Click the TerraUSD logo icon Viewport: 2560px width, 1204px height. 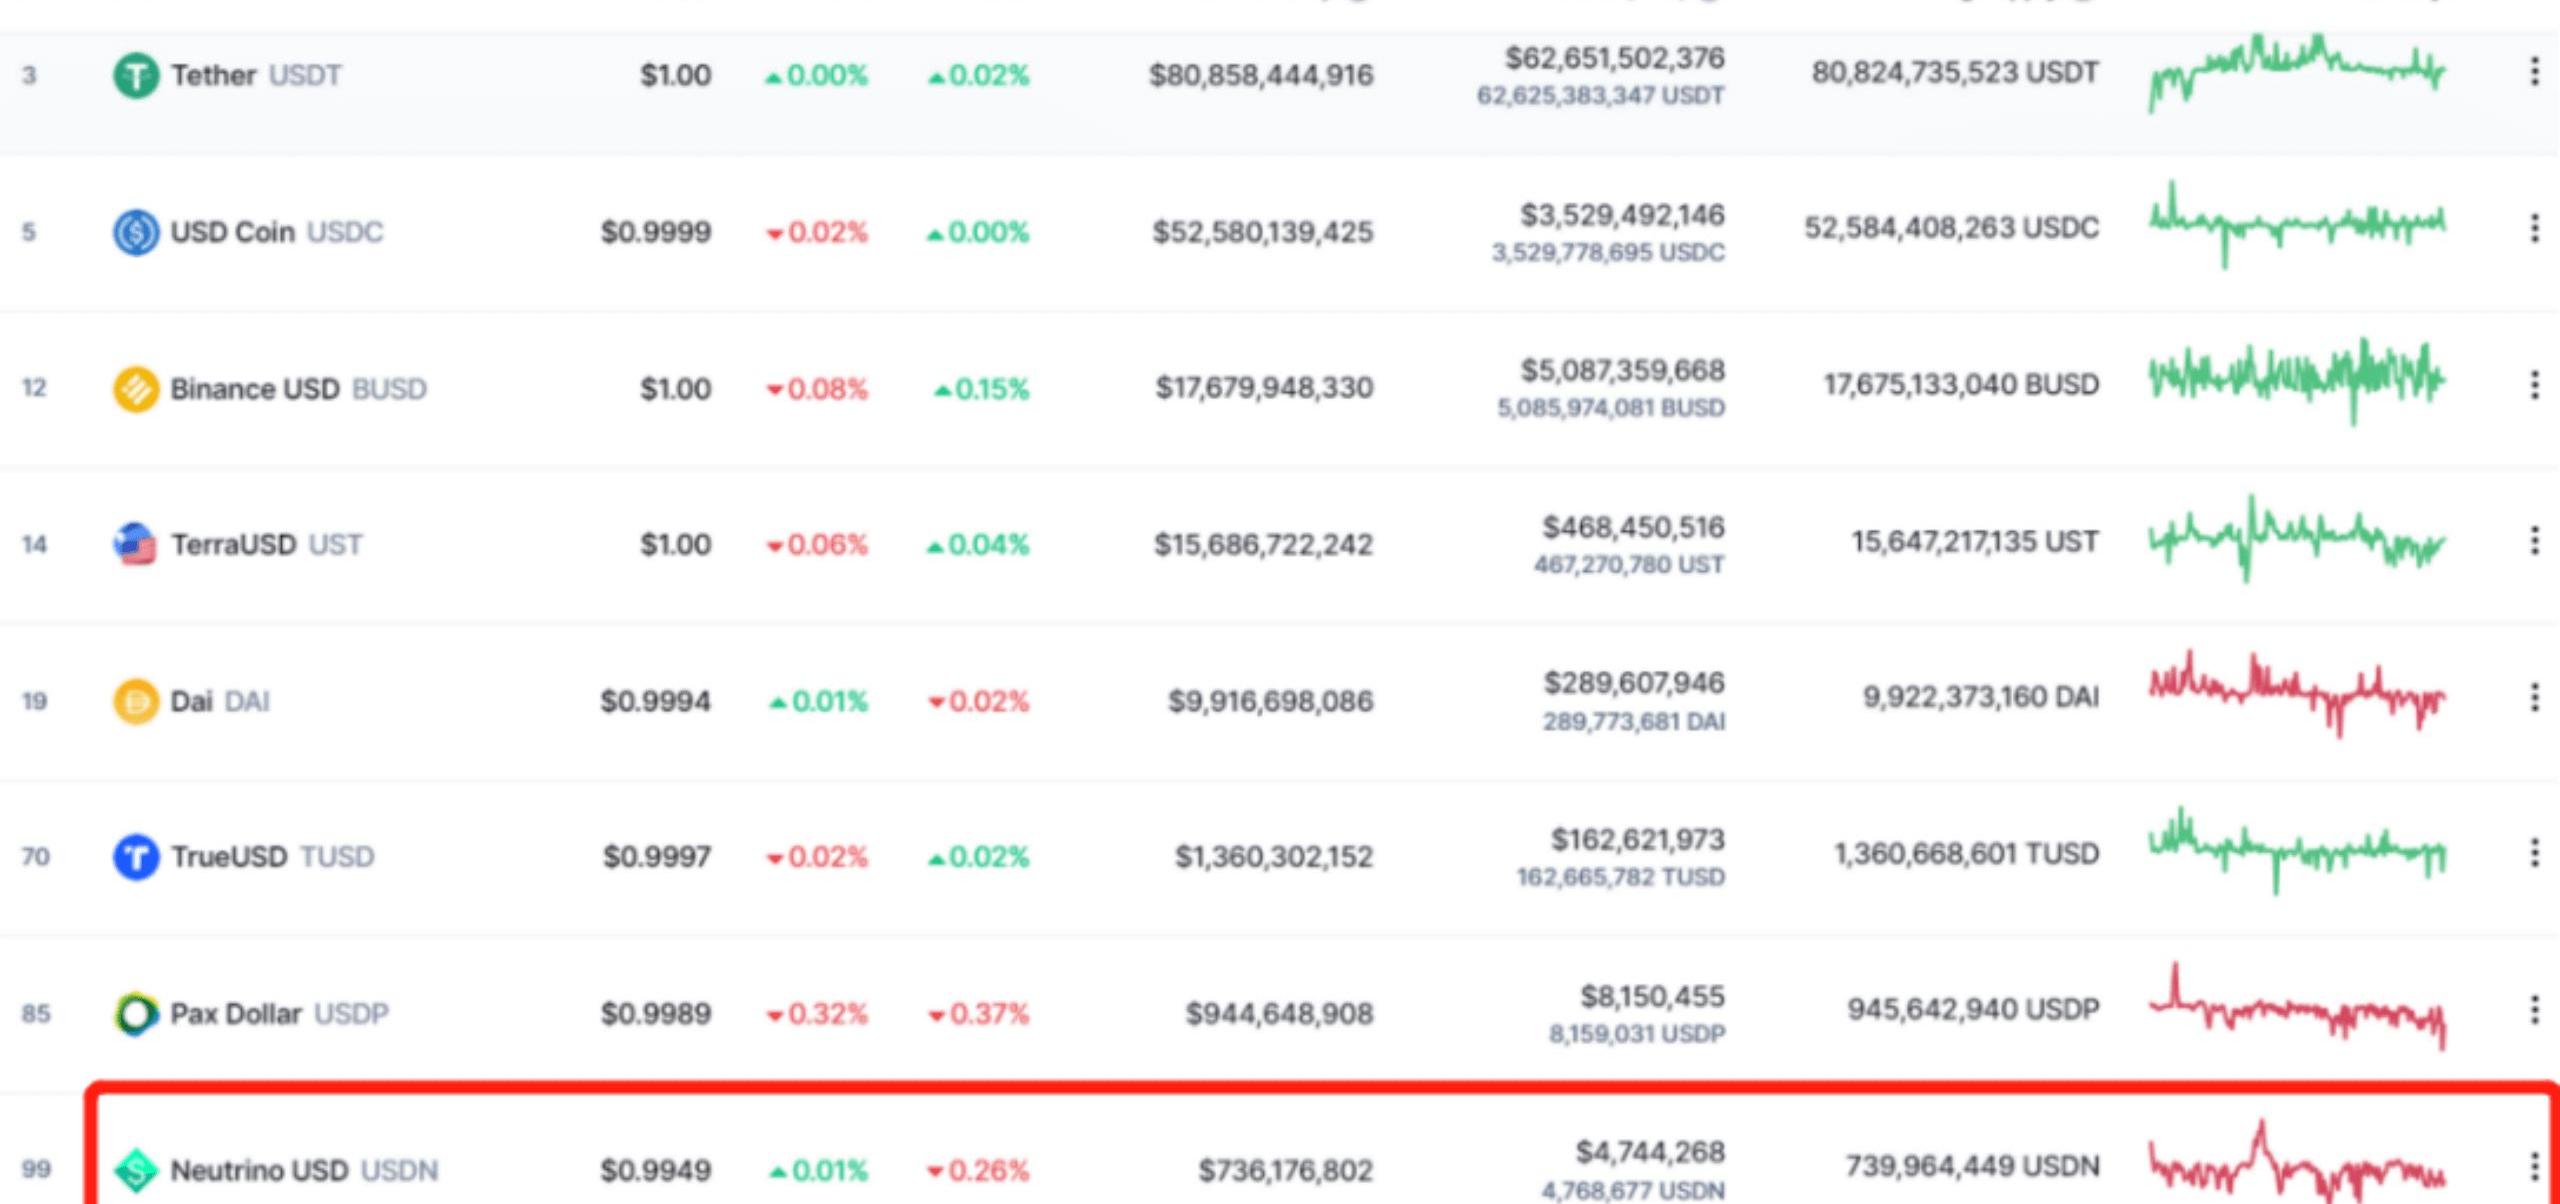[x=136, y=545]
